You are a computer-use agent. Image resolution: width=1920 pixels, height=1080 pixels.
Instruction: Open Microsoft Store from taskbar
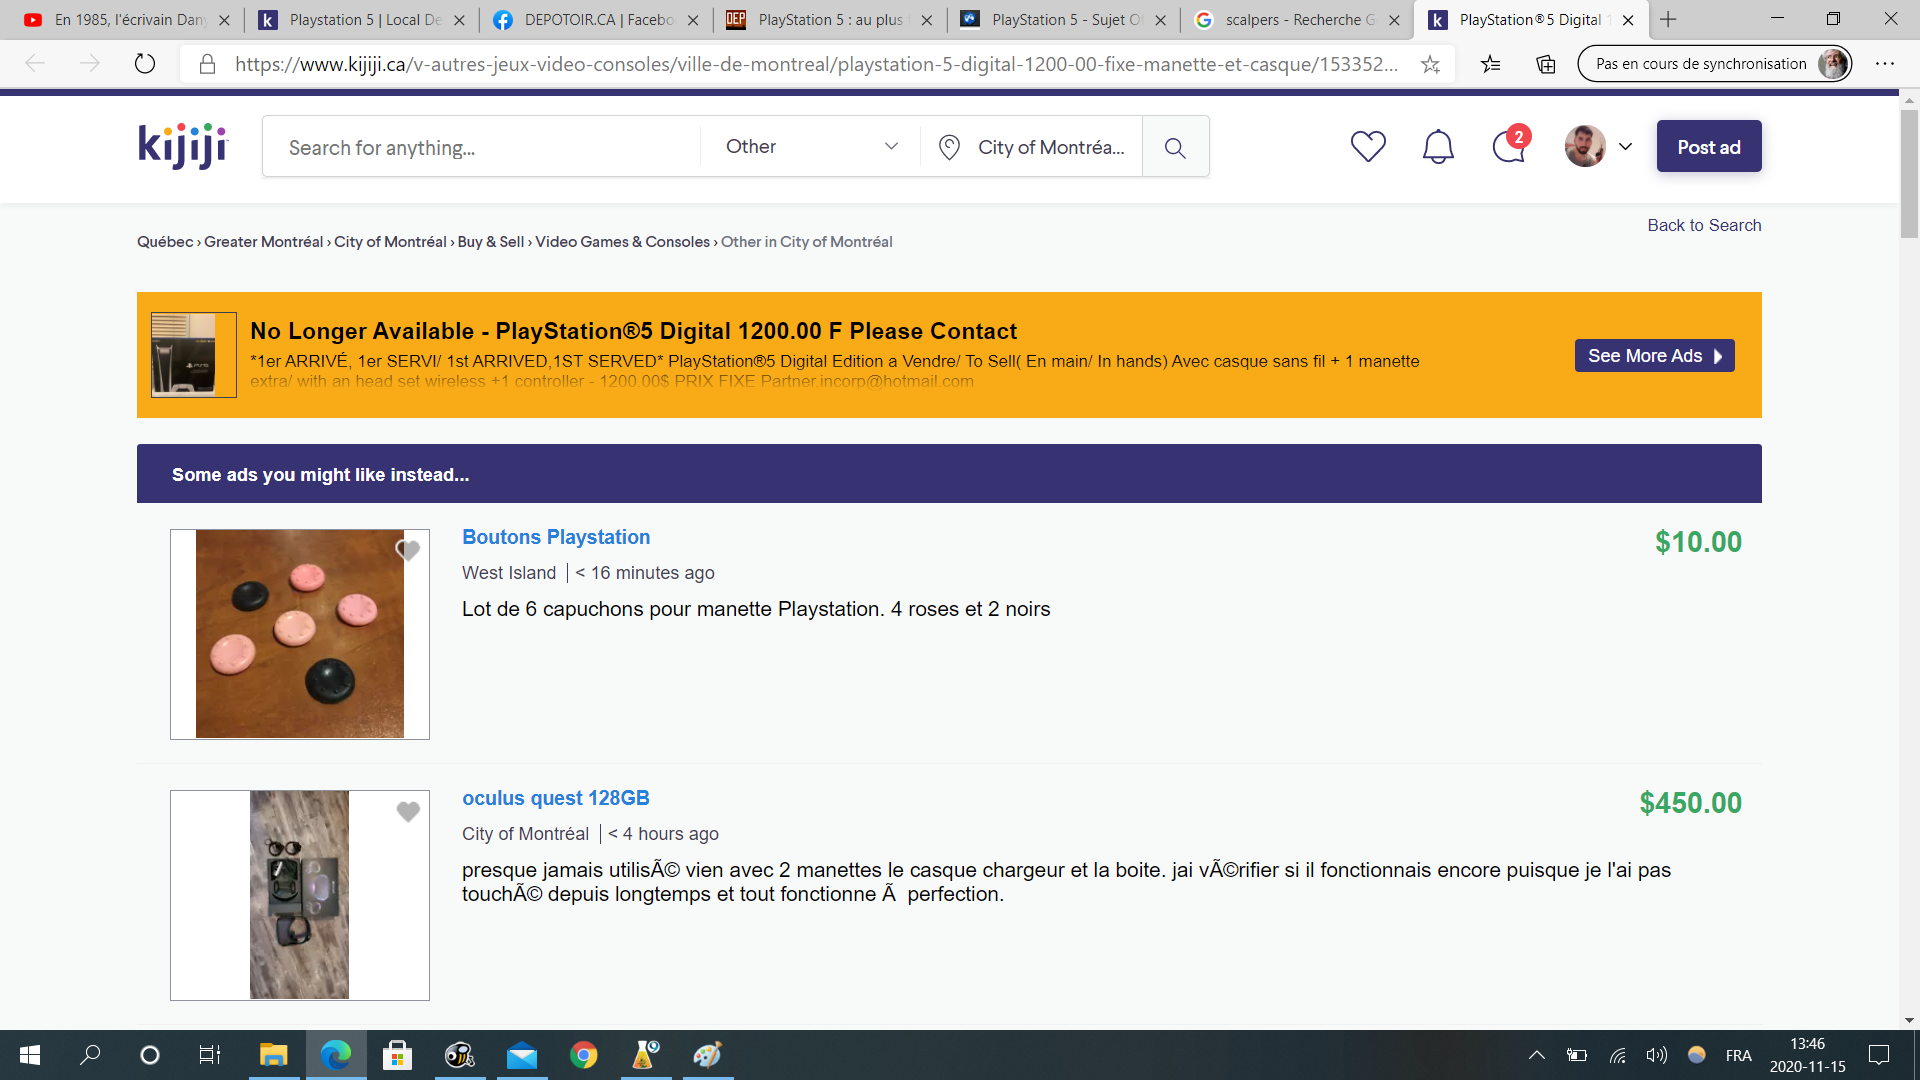point(397,1055)
